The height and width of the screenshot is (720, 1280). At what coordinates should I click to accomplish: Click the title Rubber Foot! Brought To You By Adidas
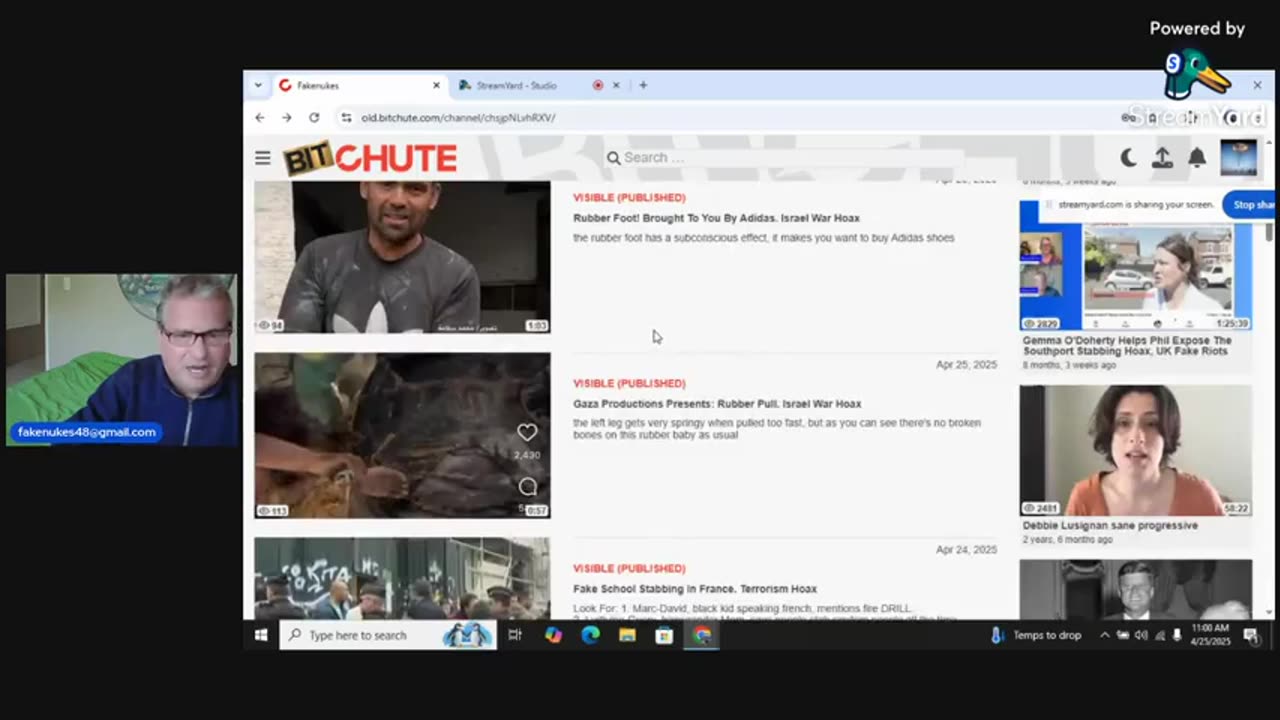tap(716, 218)
